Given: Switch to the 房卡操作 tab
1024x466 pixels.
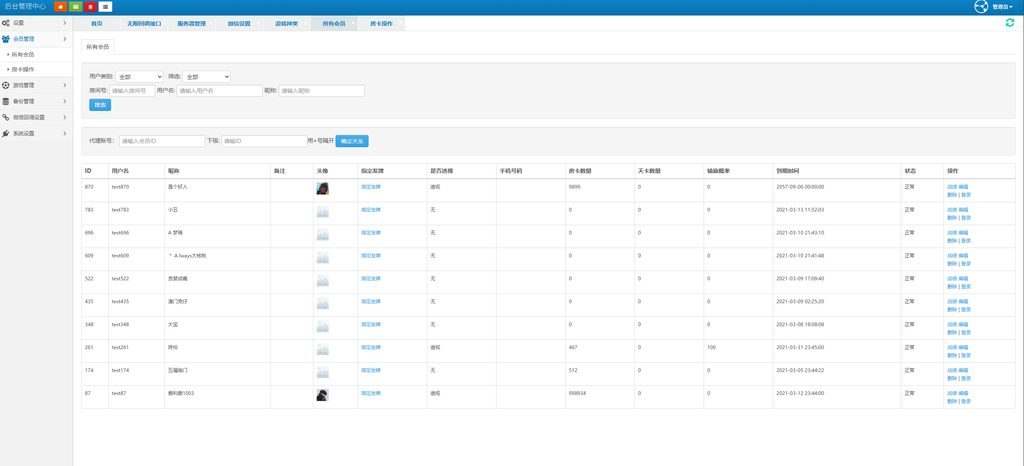Looking at the screenshot, I should point(381,23).
